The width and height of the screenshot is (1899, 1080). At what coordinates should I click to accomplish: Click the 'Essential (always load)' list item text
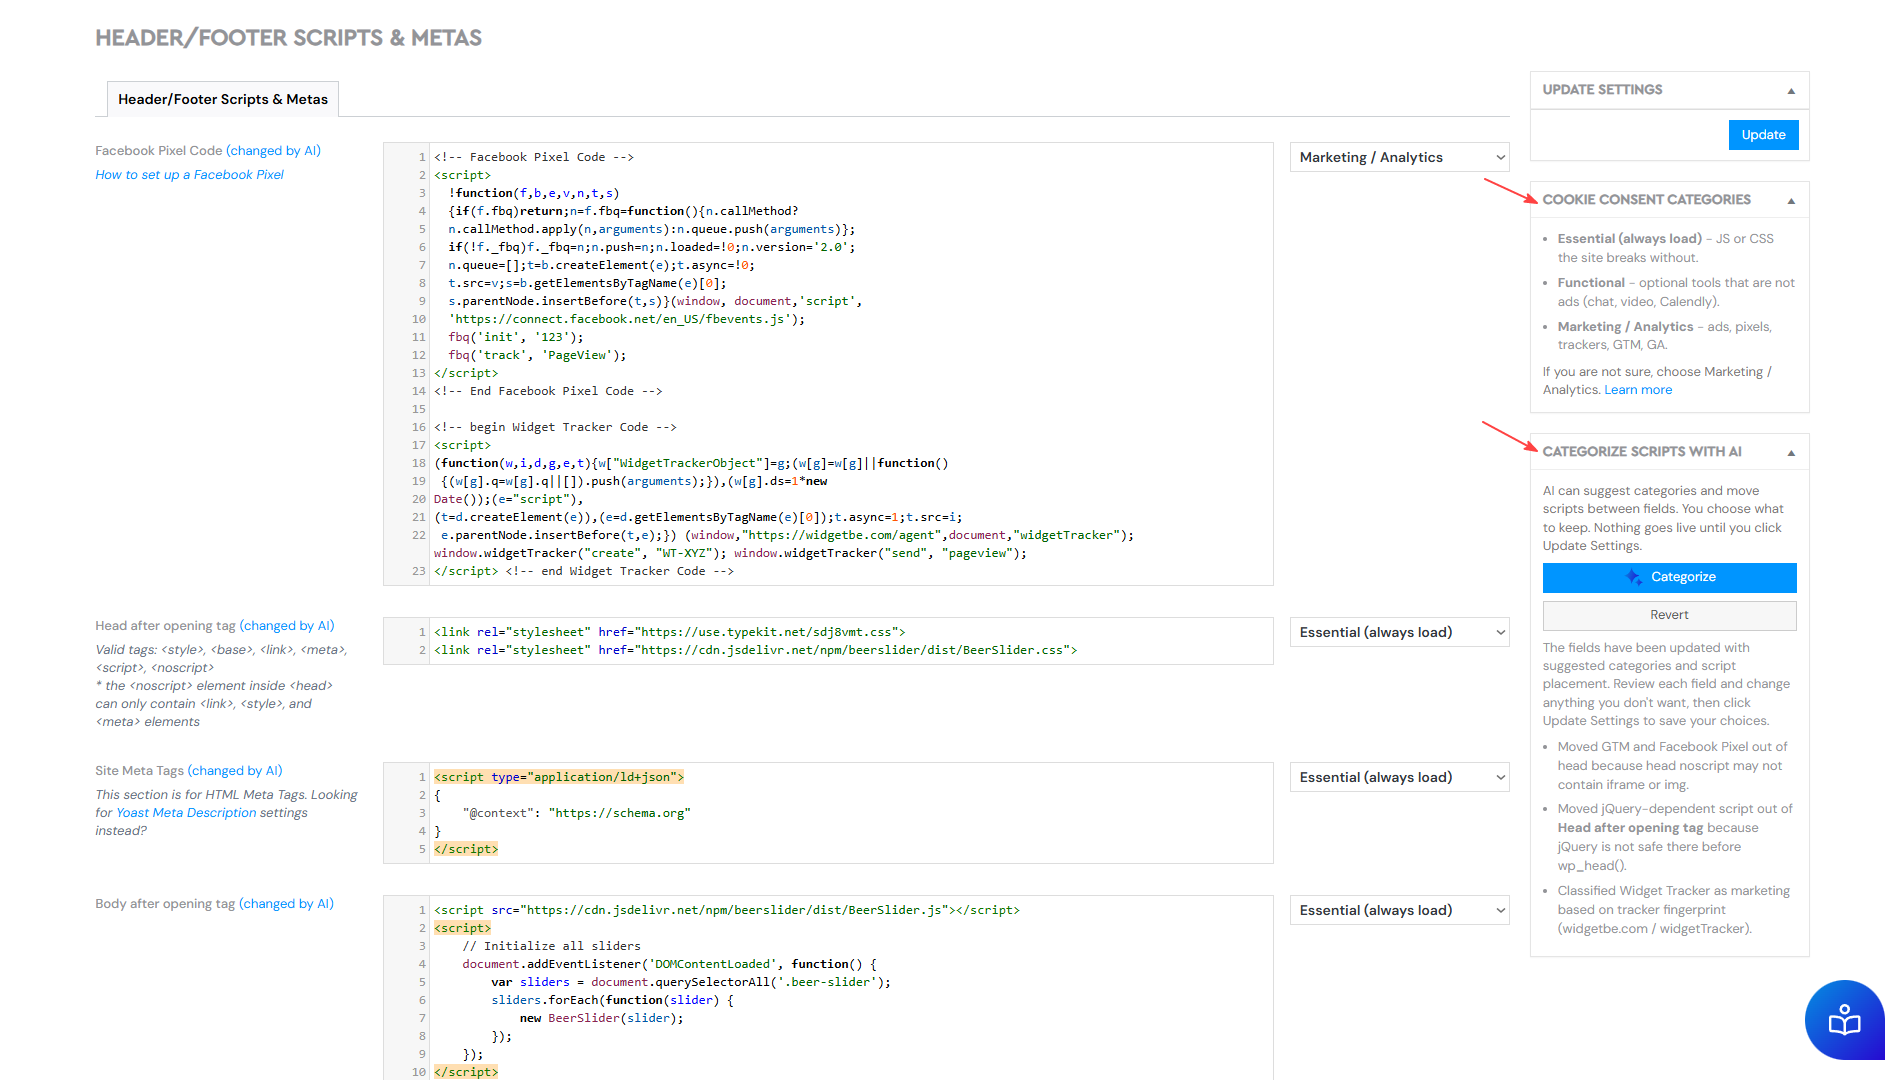(1675, 248)
